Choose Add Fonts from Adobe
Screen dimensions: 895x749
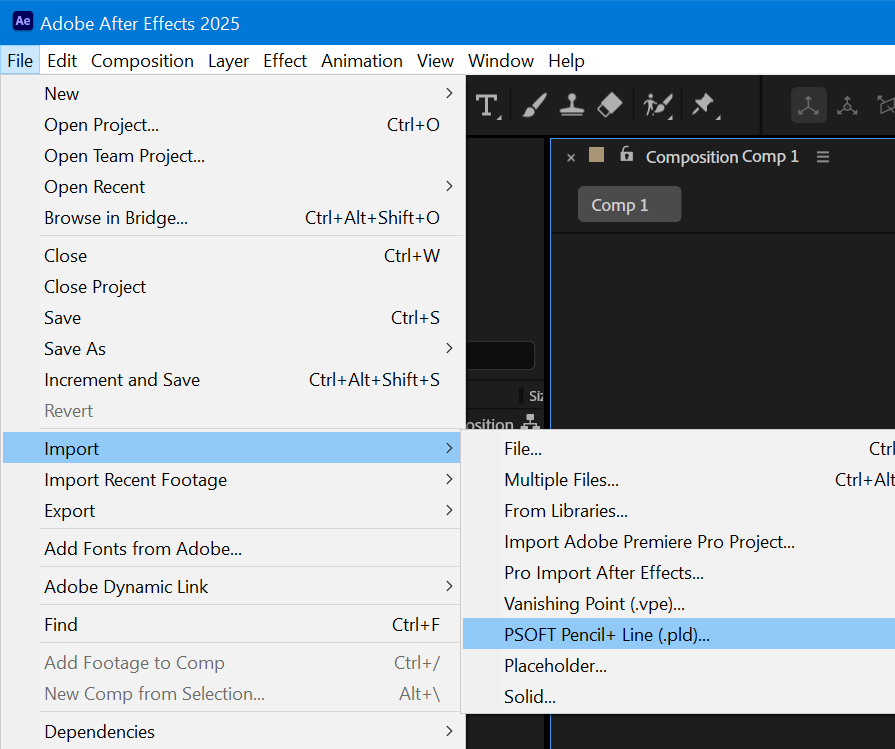pos(233,549)
